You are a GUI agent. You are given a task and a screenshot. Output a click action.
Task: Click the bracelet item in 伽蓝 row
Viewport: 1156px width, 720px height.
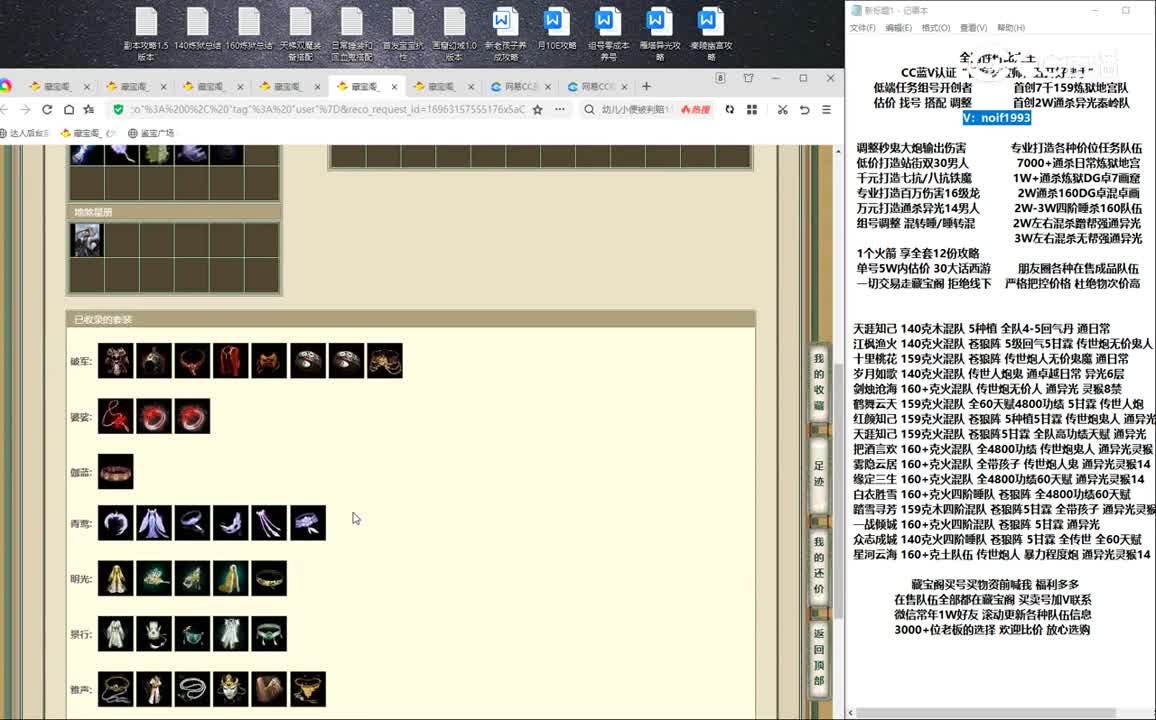tap(116, 472)
